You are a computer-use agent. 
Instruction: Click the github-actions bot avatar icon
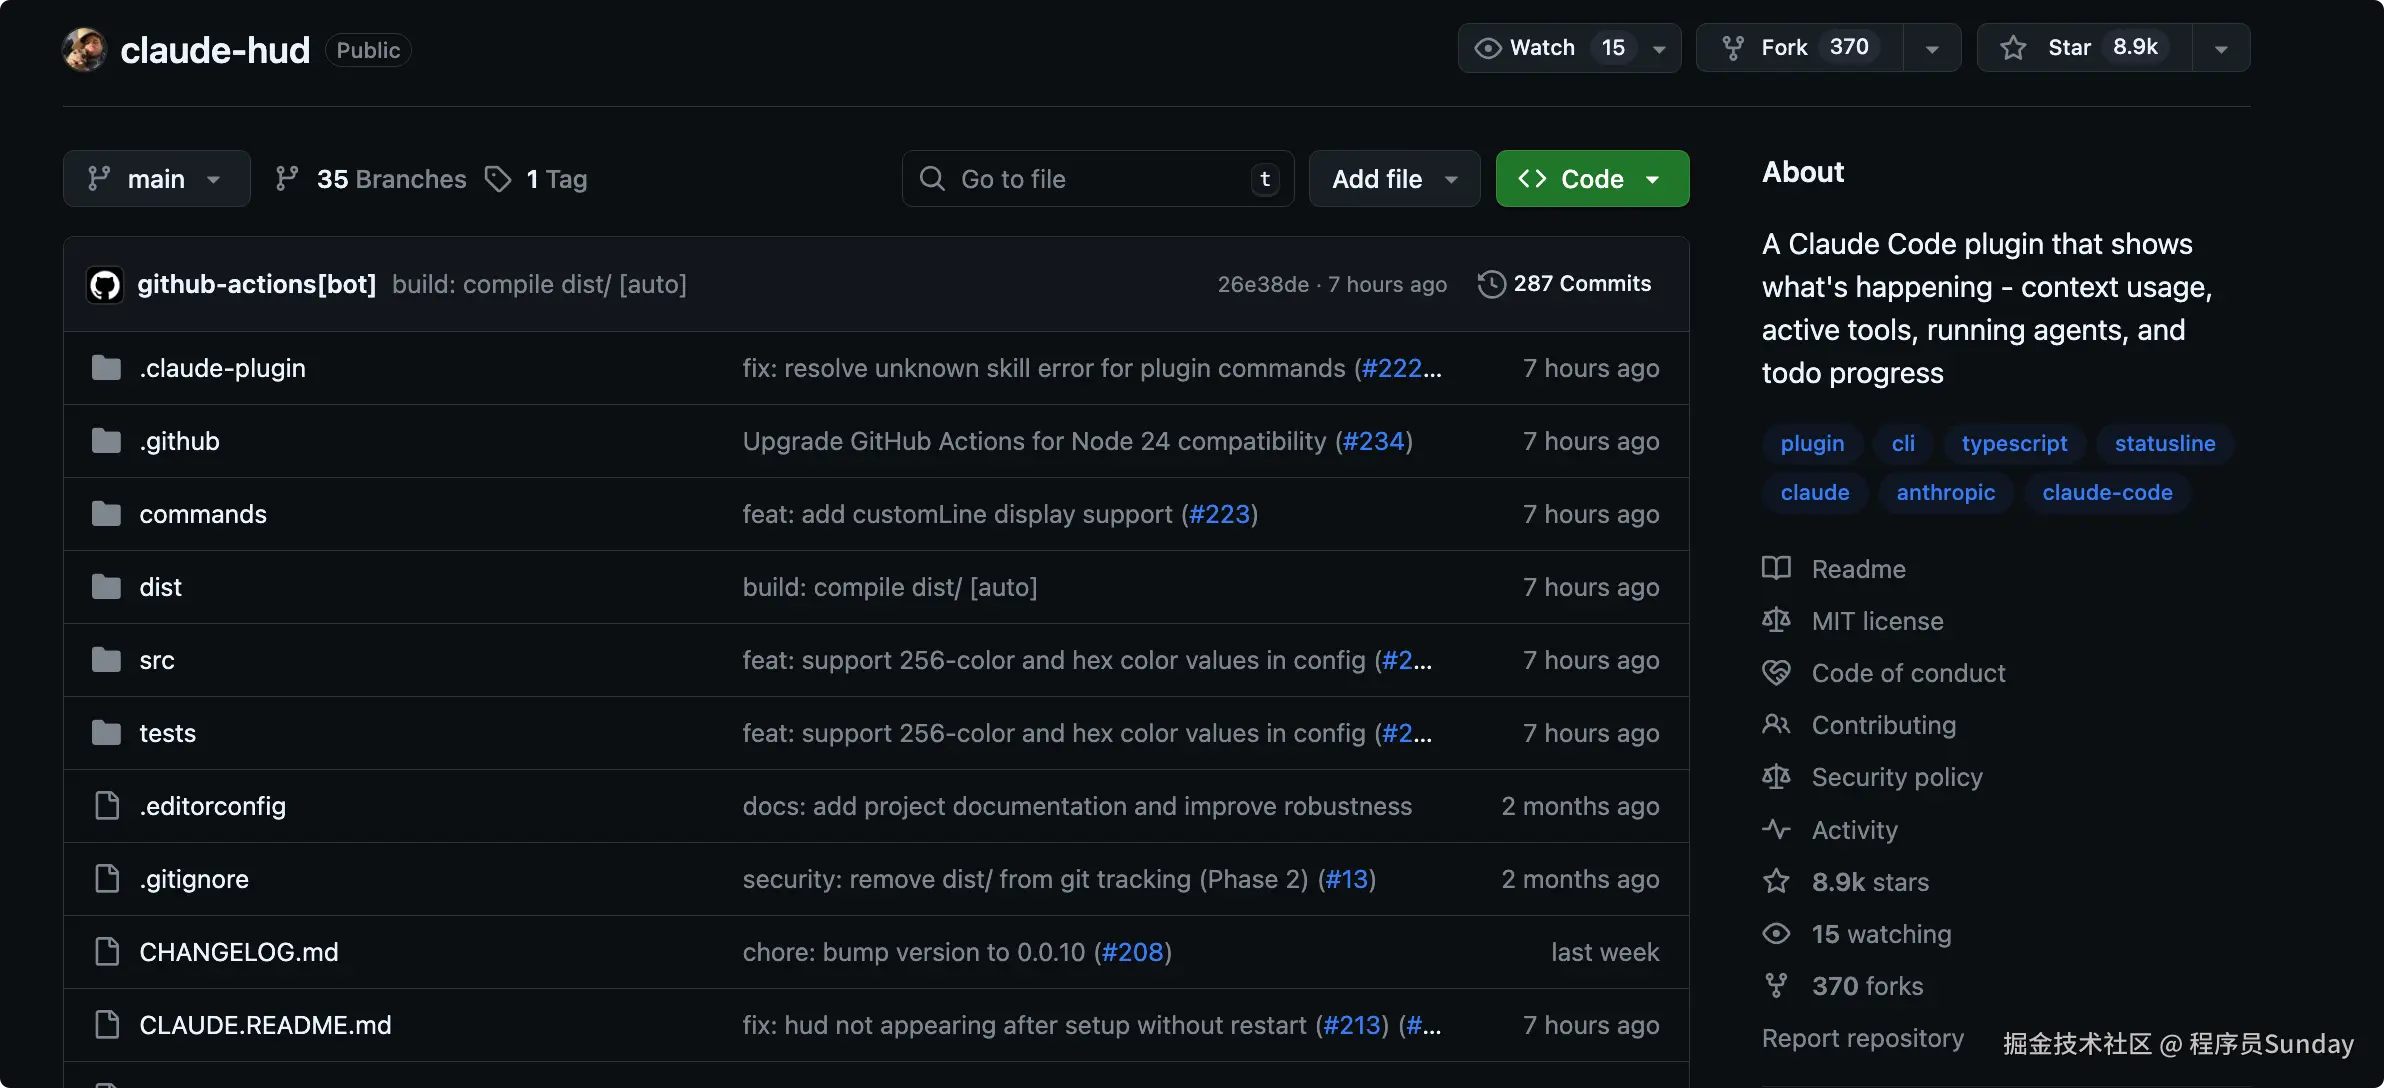coord(105,285)
